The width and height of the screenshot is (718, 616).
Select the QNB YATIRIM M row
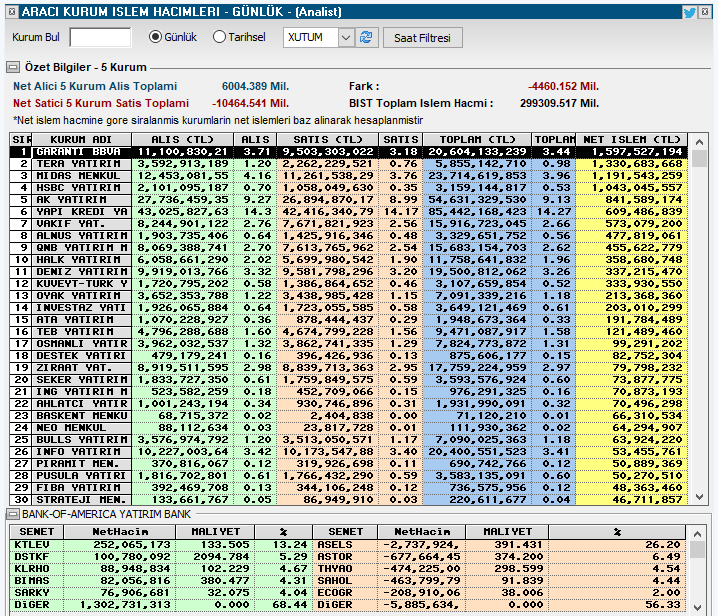coord(348,248)
